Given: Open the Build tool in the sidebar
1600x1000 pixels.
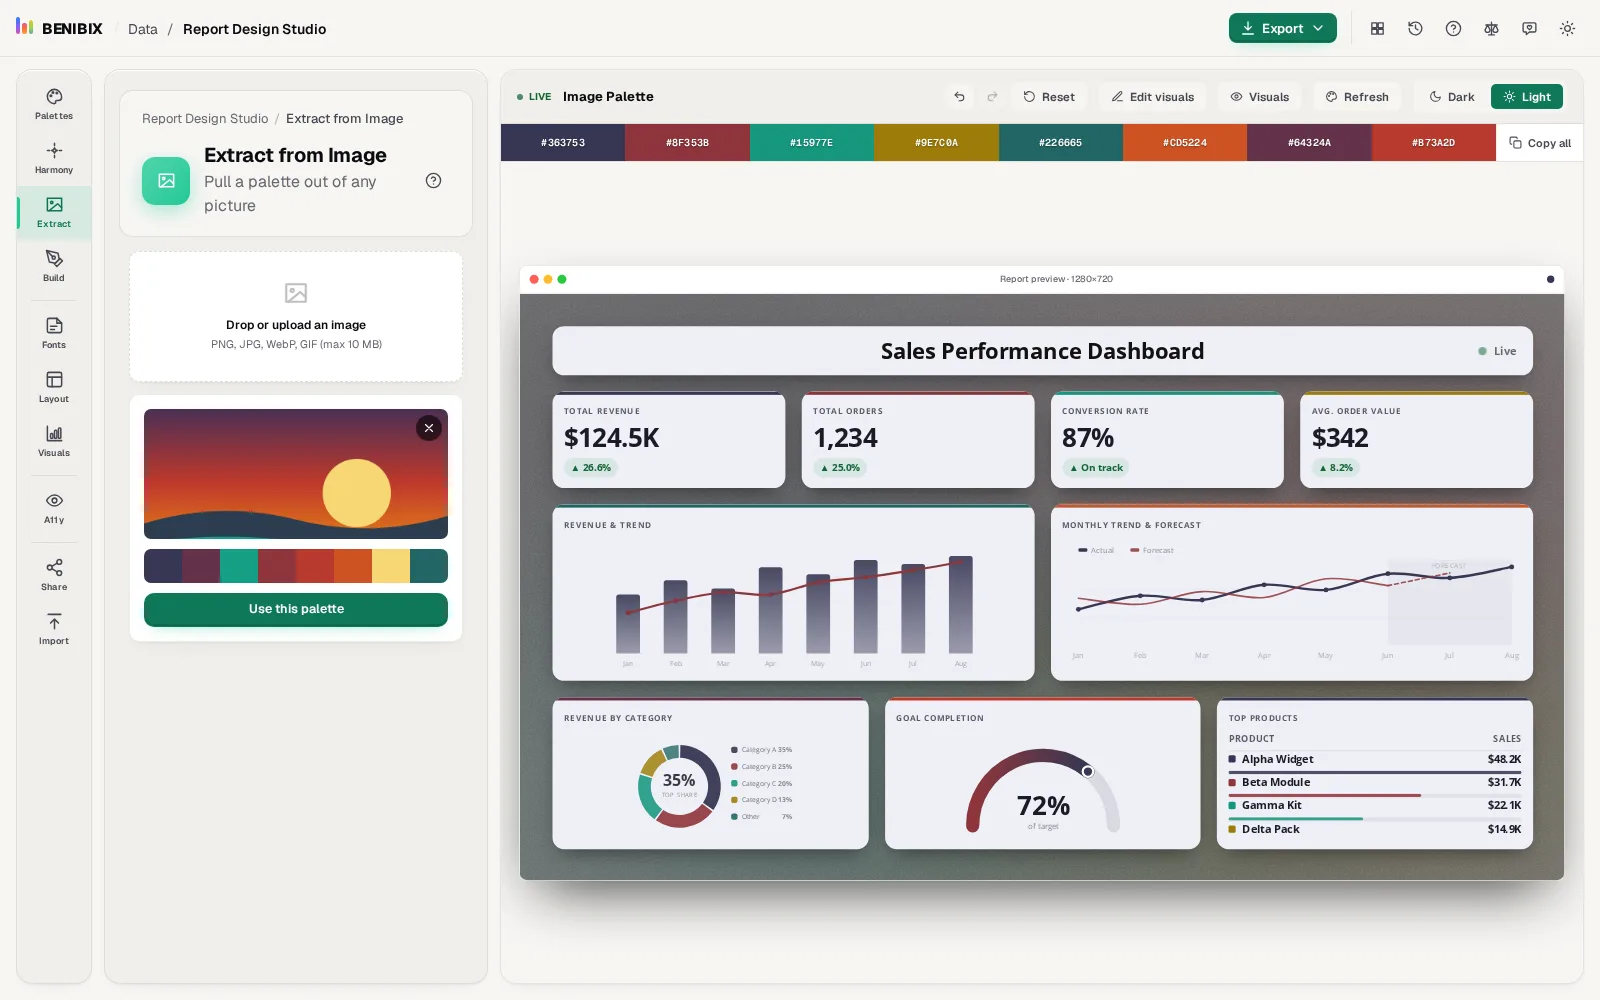Looking at the screenshot, I should (x=54, y=266).
